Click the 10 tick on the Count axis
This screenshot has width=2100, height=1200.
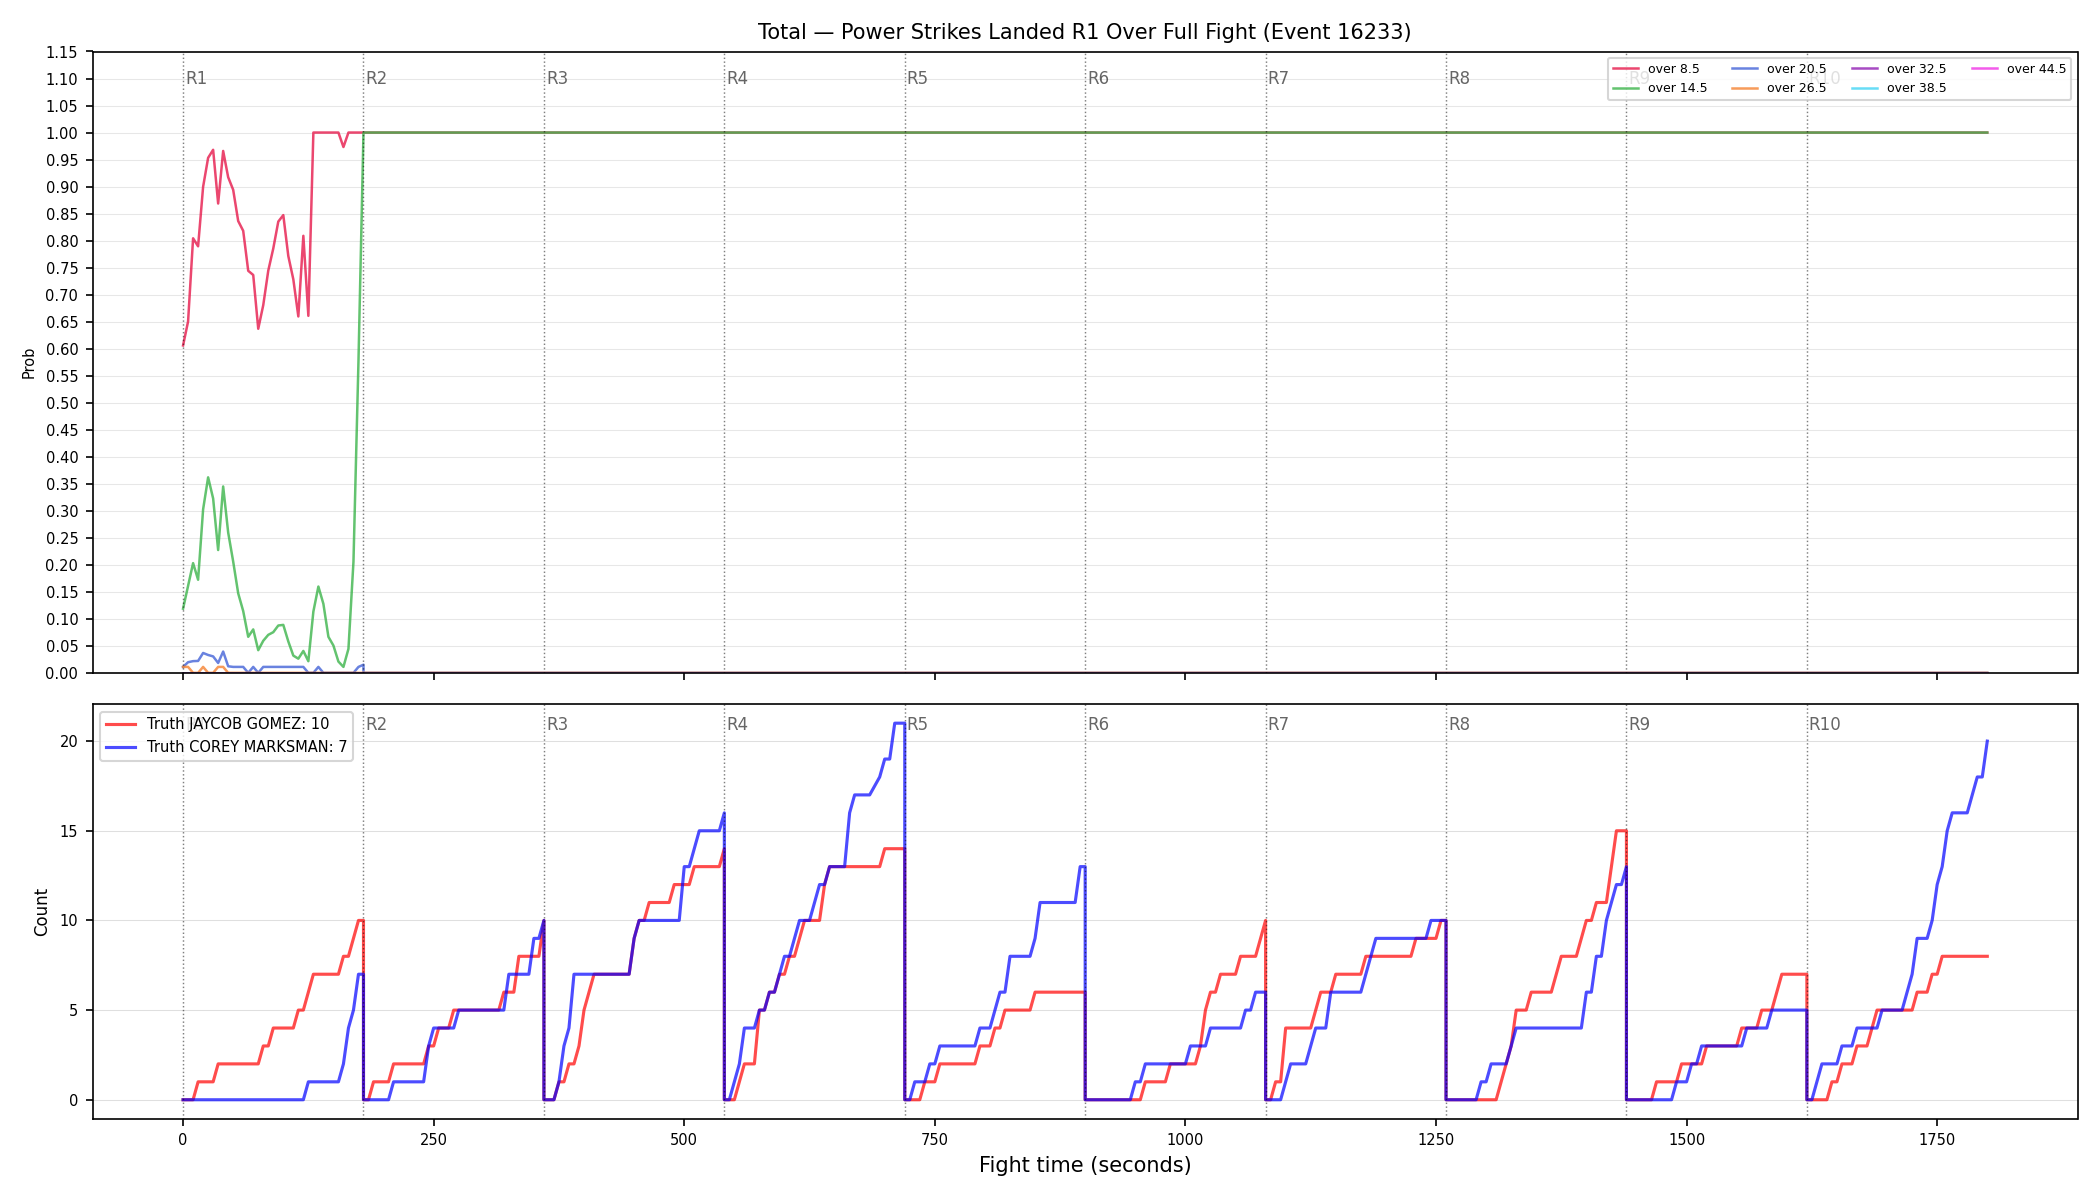[69, 920]
